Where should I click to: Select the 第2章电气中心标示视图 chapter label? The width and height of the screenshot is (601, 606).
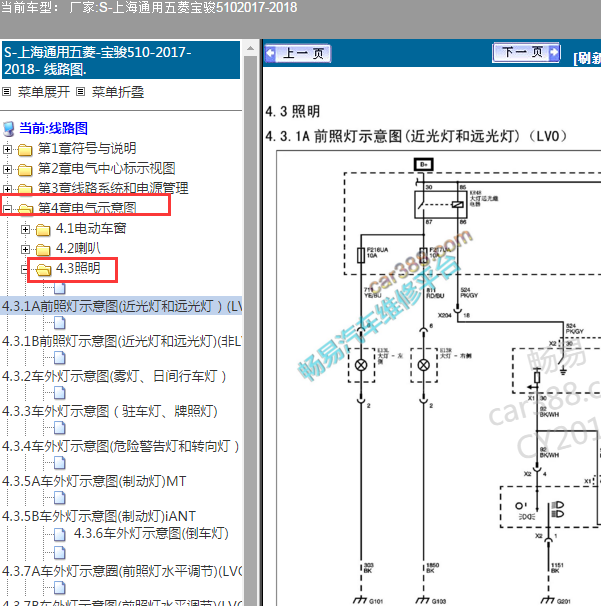pos(107,169)
